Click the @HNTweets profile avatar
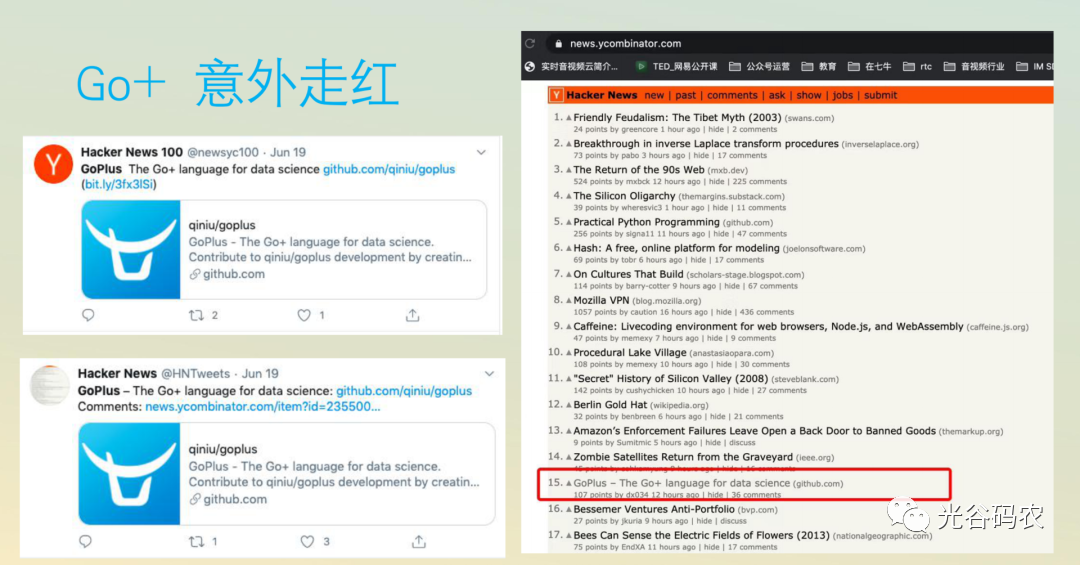The height and width of the screenshot is (565, 1080). (x=50, y=385)
